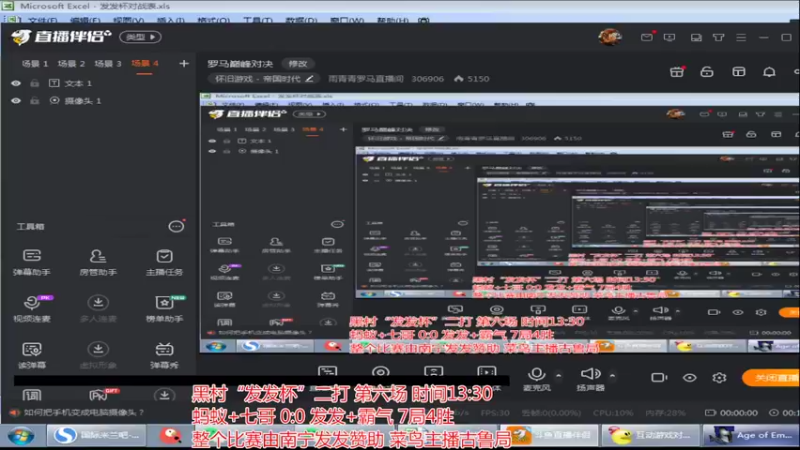
Task: Open the skin shirt icon in title bar
Action: pos(718,37)
